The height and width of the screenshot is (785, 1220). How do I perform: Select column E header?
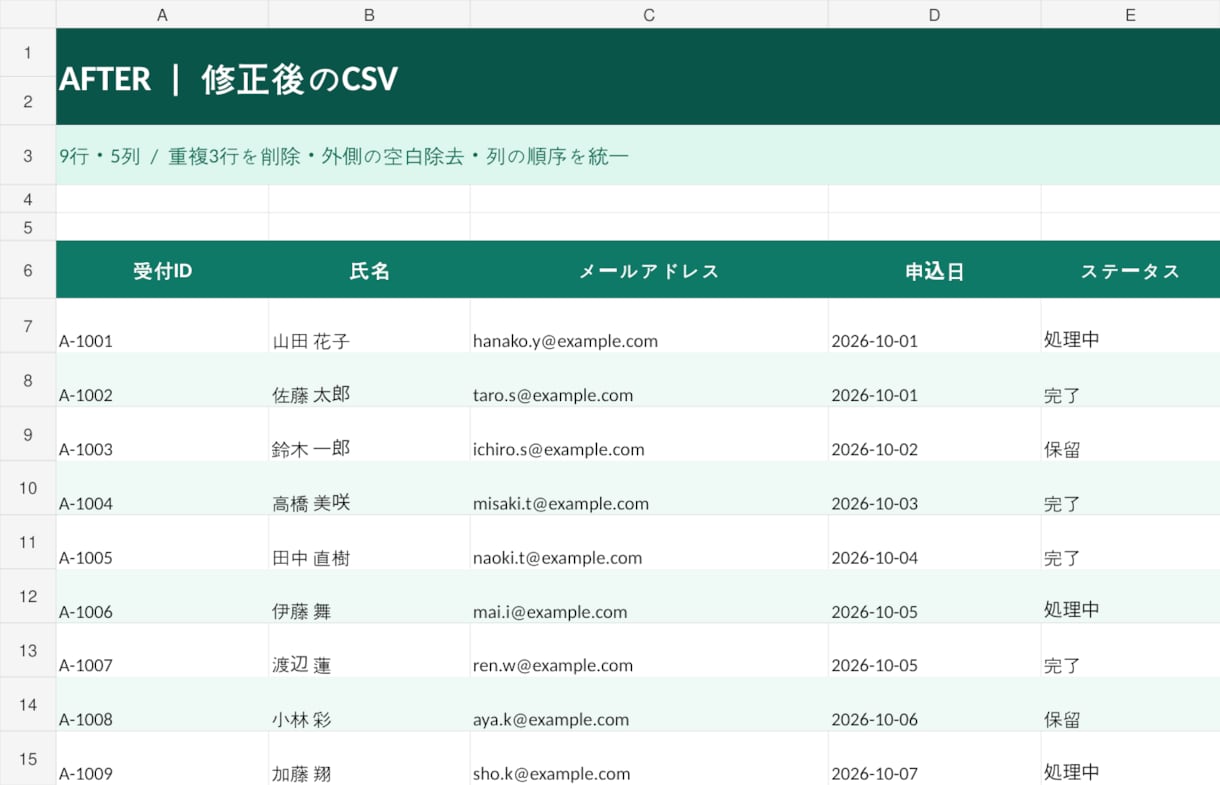[1130, 14]
